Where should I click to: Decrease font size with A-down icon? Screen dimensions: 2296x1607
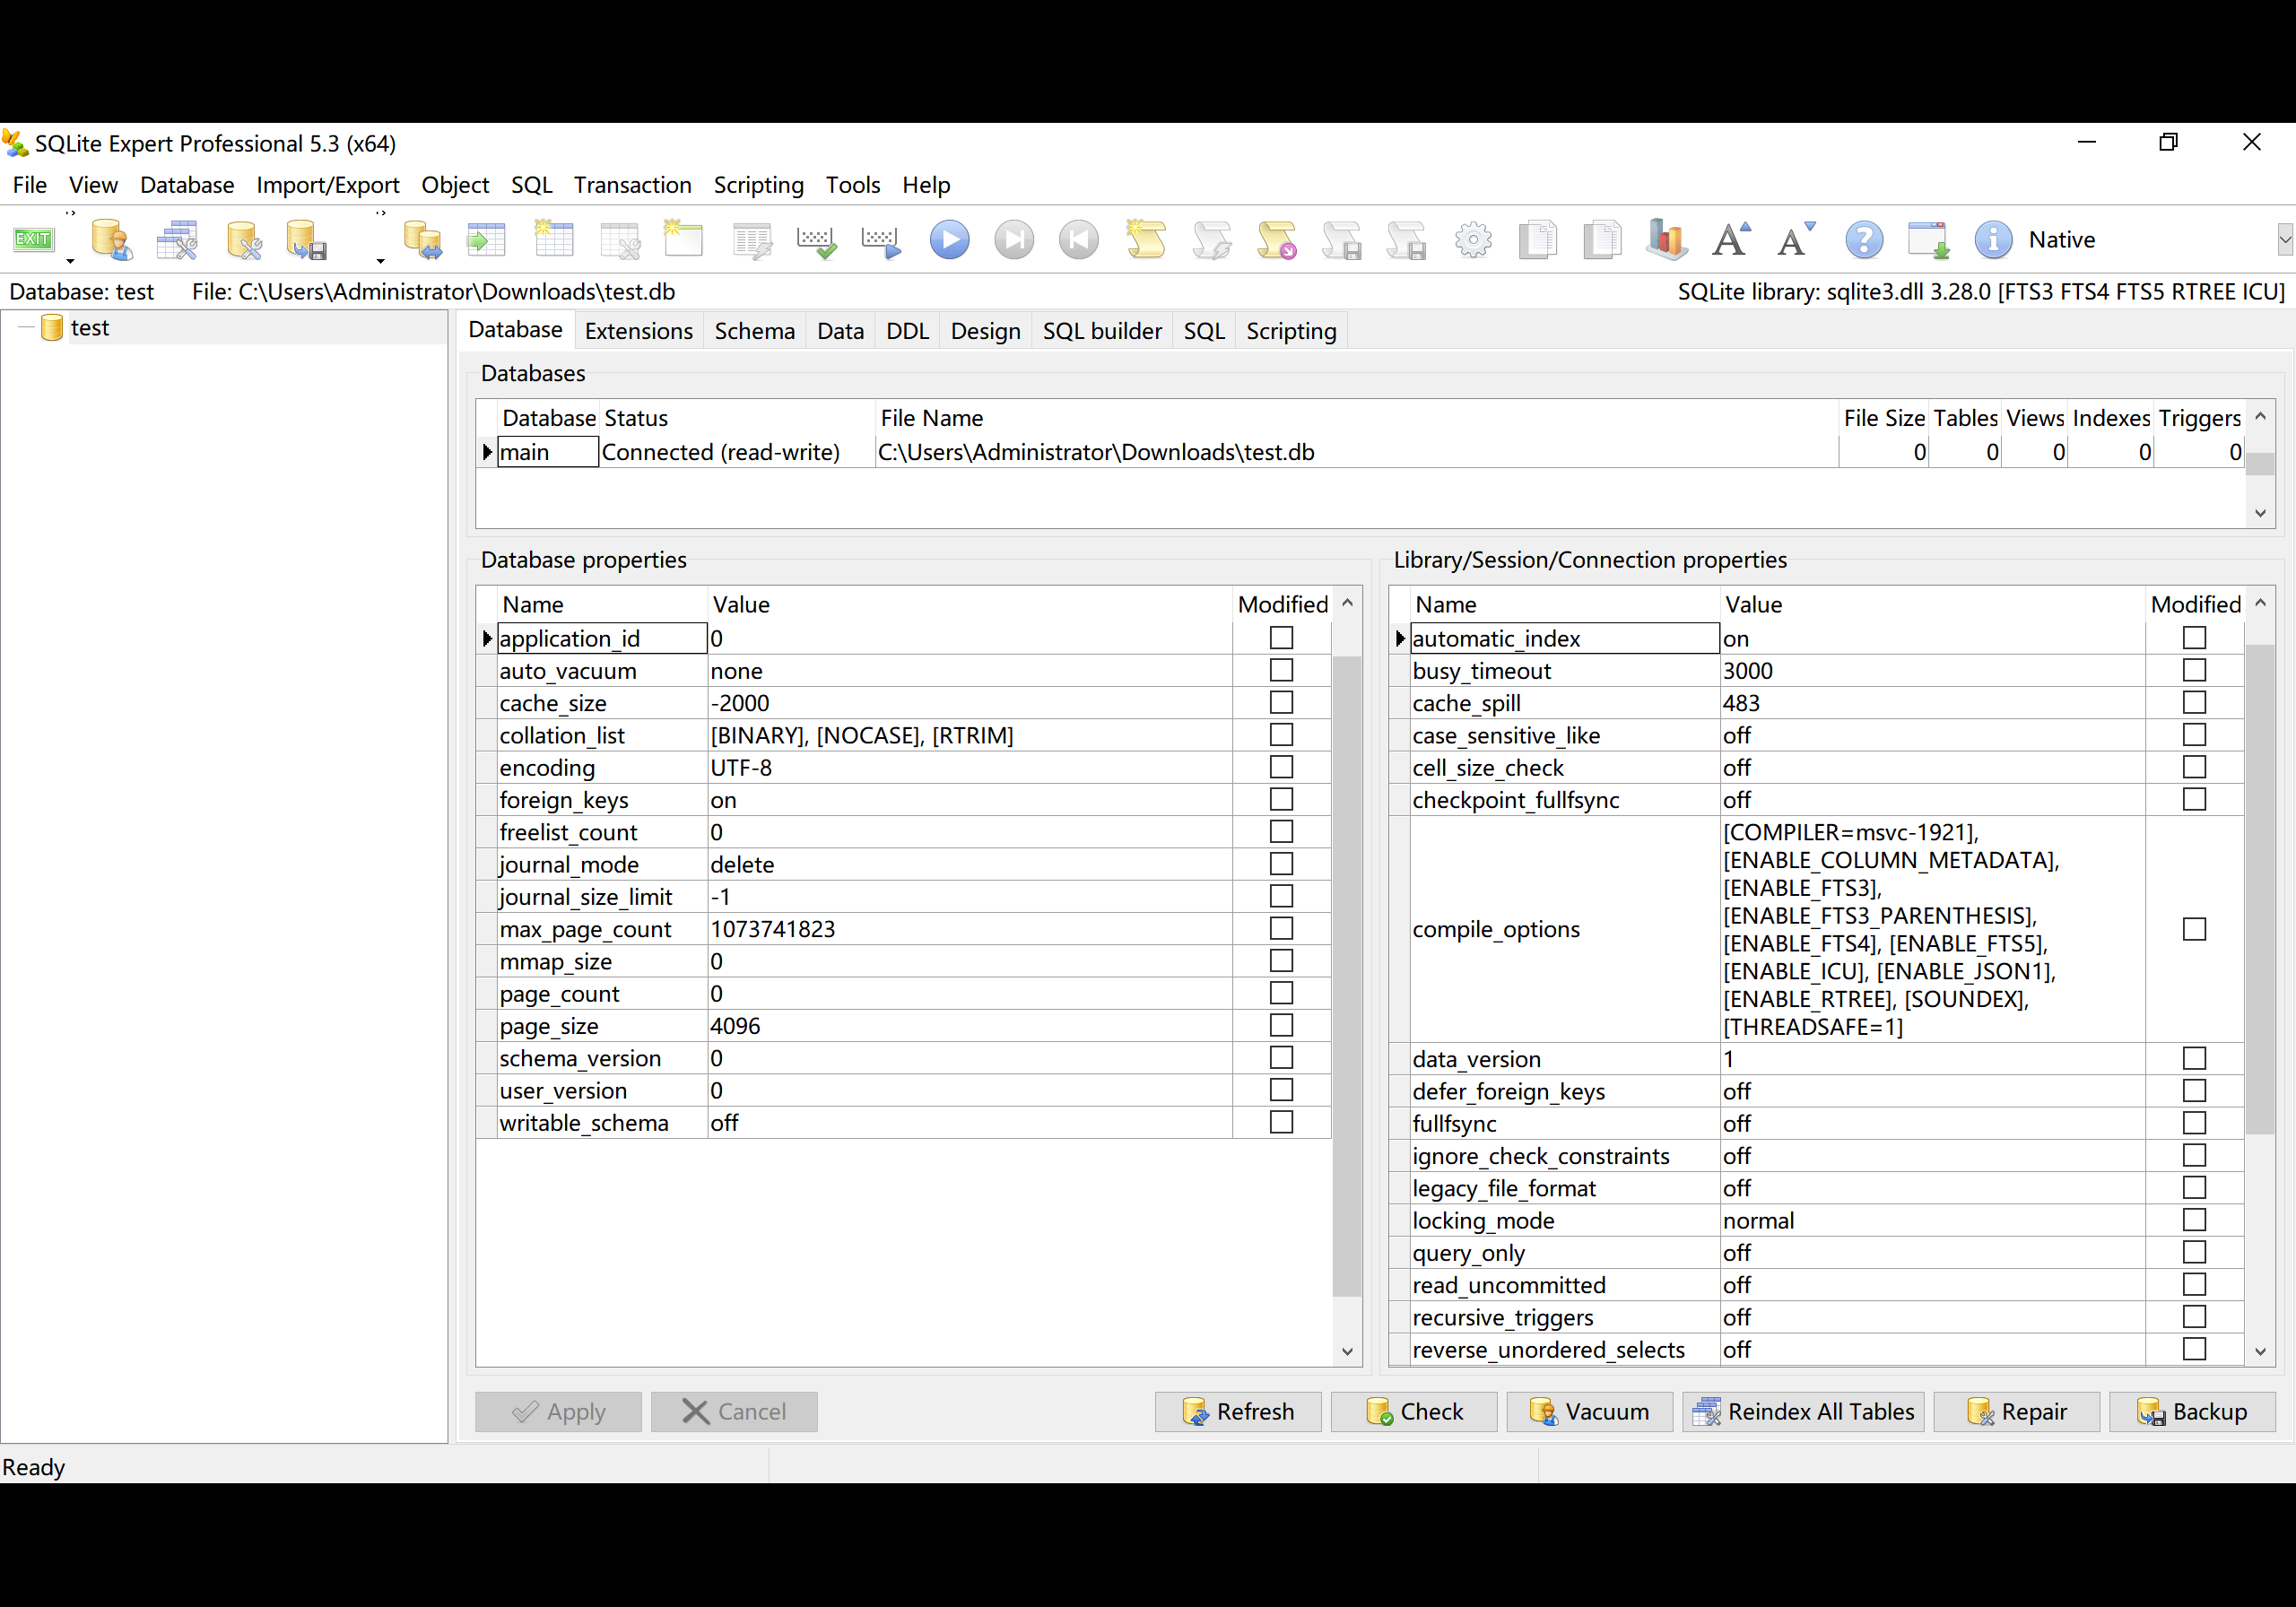pos(1796,240)
